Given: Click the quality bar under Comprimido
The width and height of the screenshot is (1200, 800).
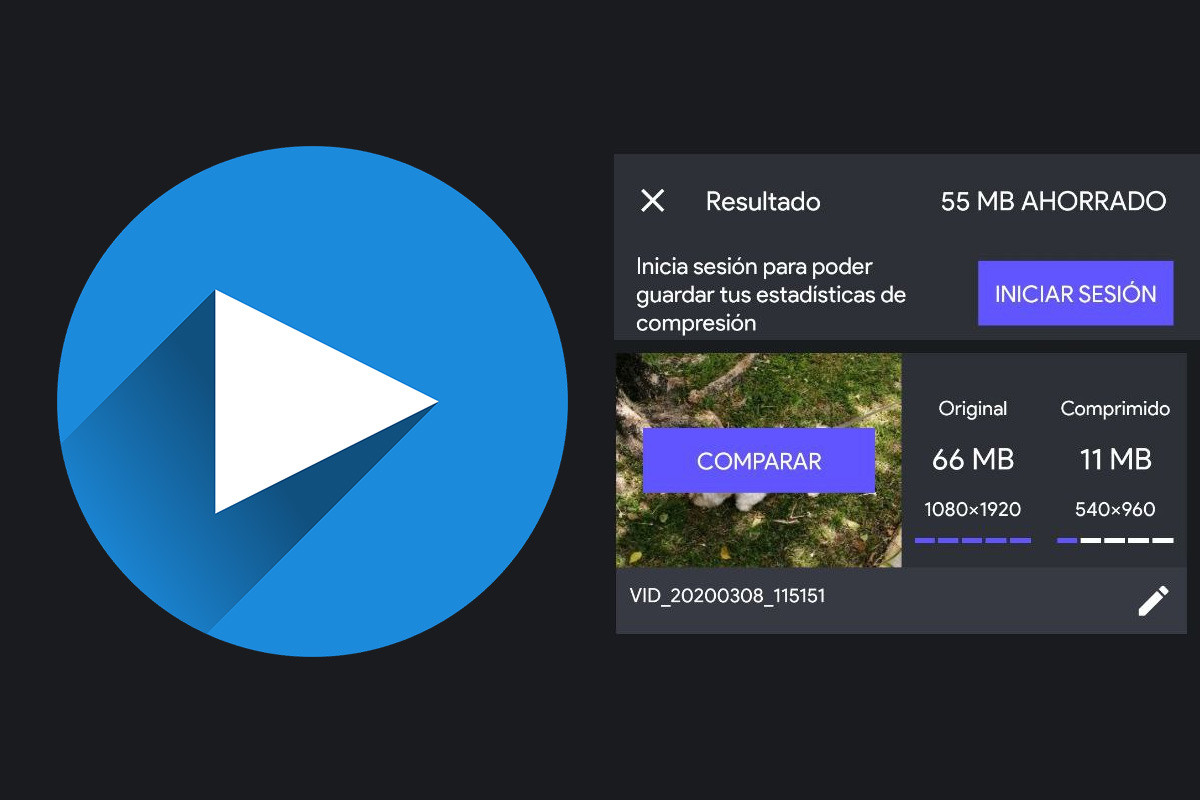Looking at the screenshot, I should (1115, 540).
